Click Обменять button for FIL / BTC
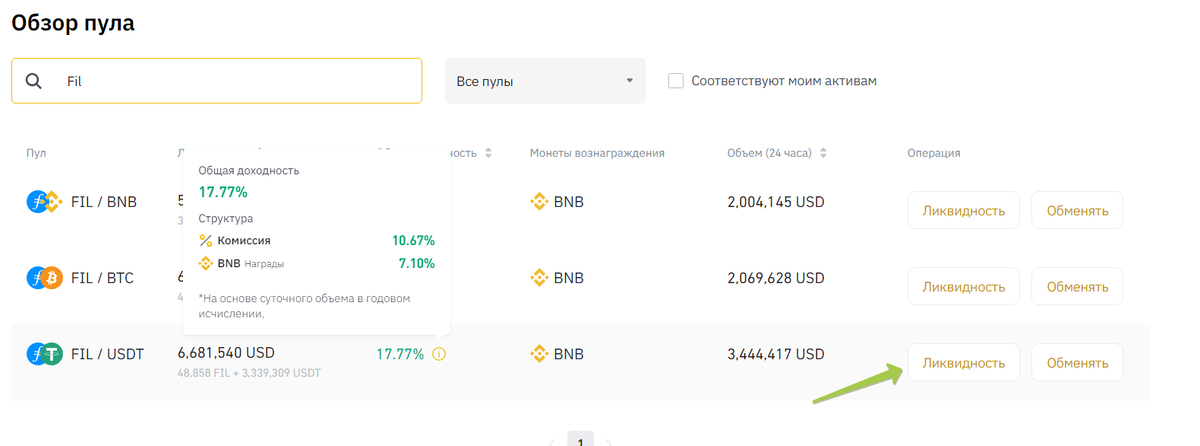Viewport: 1200px width, 446px height. click(1077, 286)
